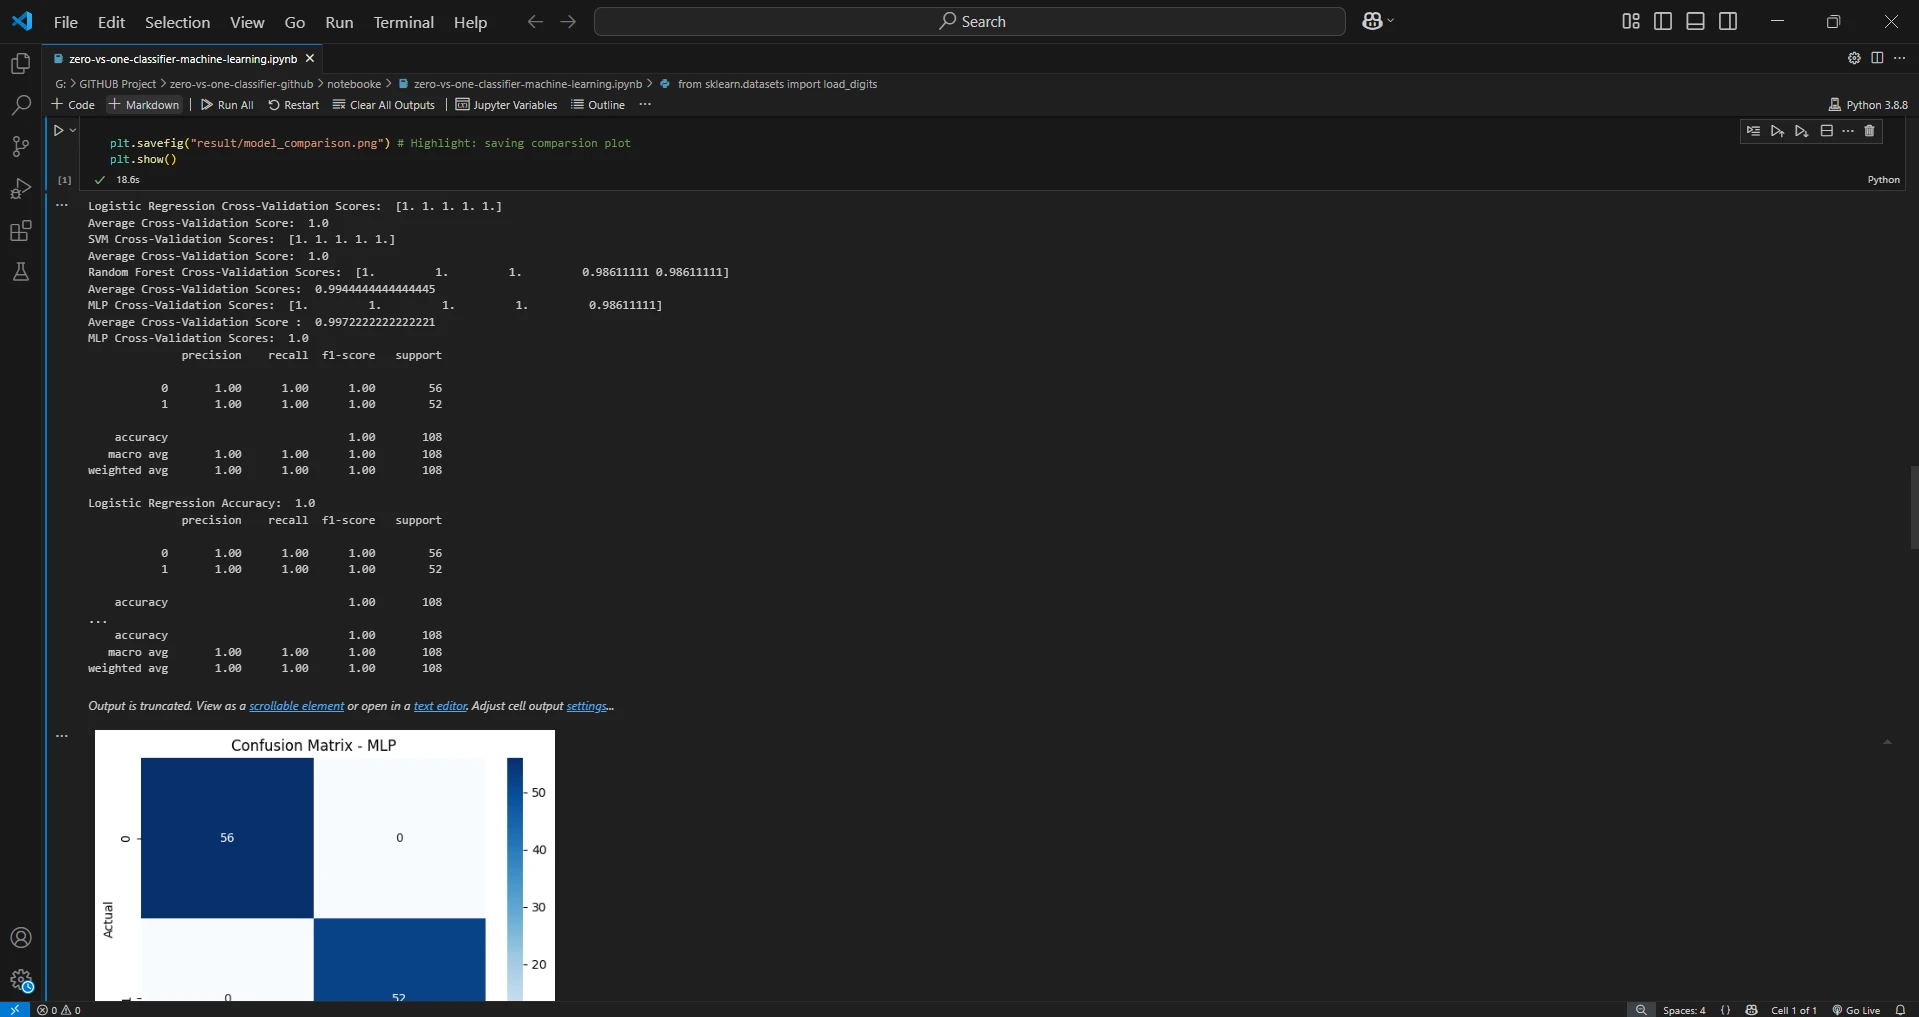1919x1017 pixels.
Task: Open the Python 3.8.8 kernel picker
Action: click(1867, 105)
